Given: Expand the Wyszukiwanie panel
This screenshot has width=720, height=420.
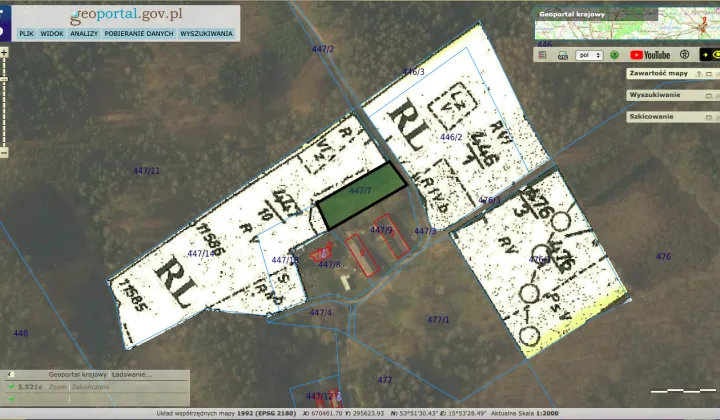Looking at the screenshot, I should [x=709, y=95].
